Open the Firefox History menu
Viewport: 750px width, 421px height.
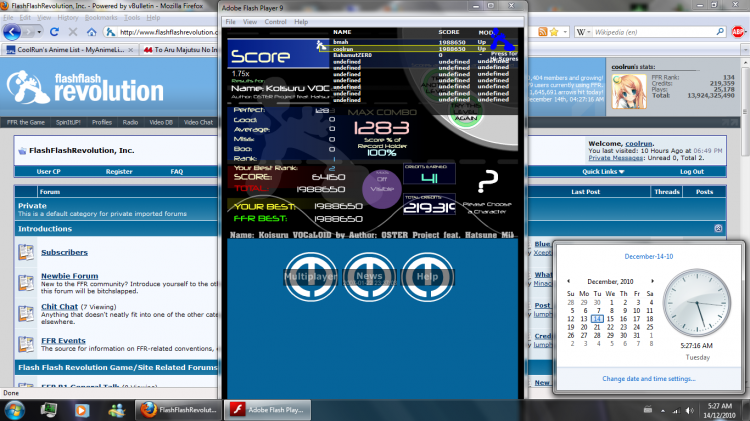[67, 18]
